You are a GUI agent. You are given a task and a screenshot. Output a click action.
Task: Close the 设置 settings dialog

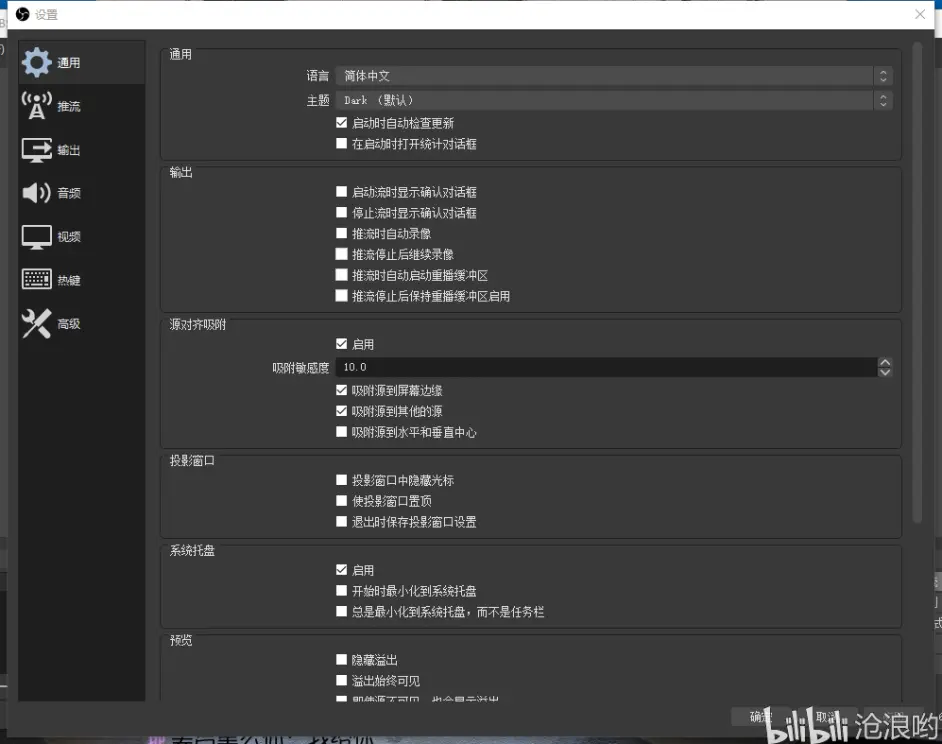[920, 14]
